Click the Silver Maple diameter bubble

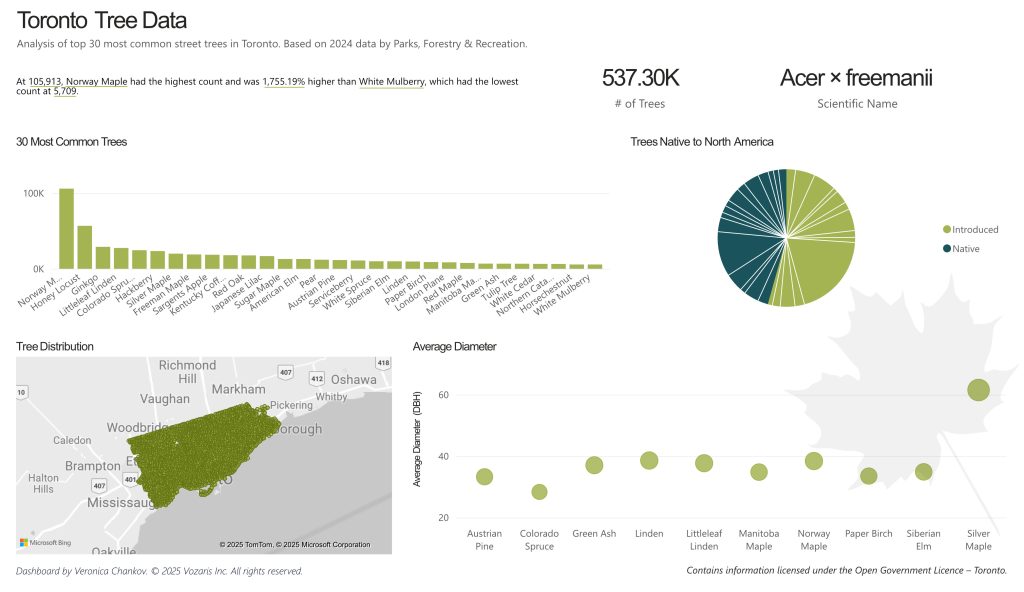[x=978, y=390]
